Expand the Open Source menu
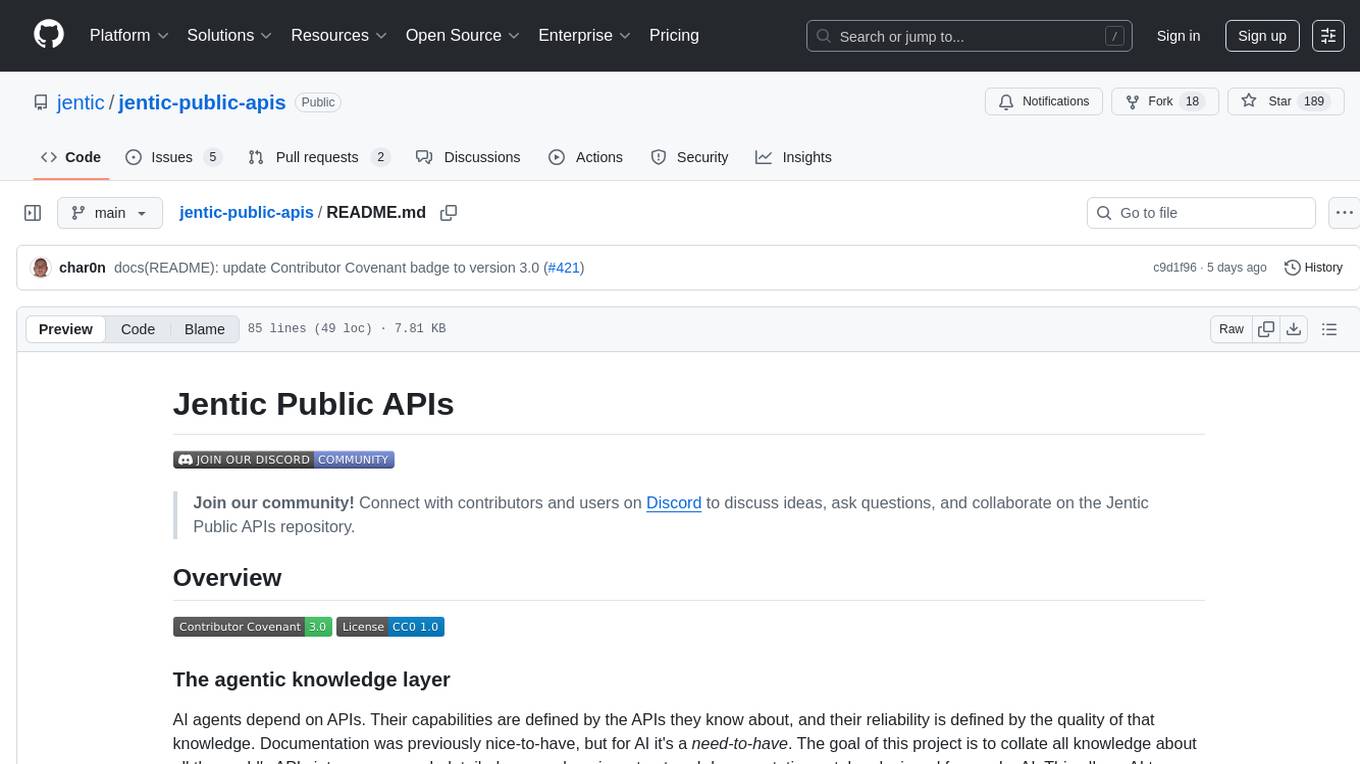Image resolution: width=1360 pixels, height=764 pixels. pos(463,35)
